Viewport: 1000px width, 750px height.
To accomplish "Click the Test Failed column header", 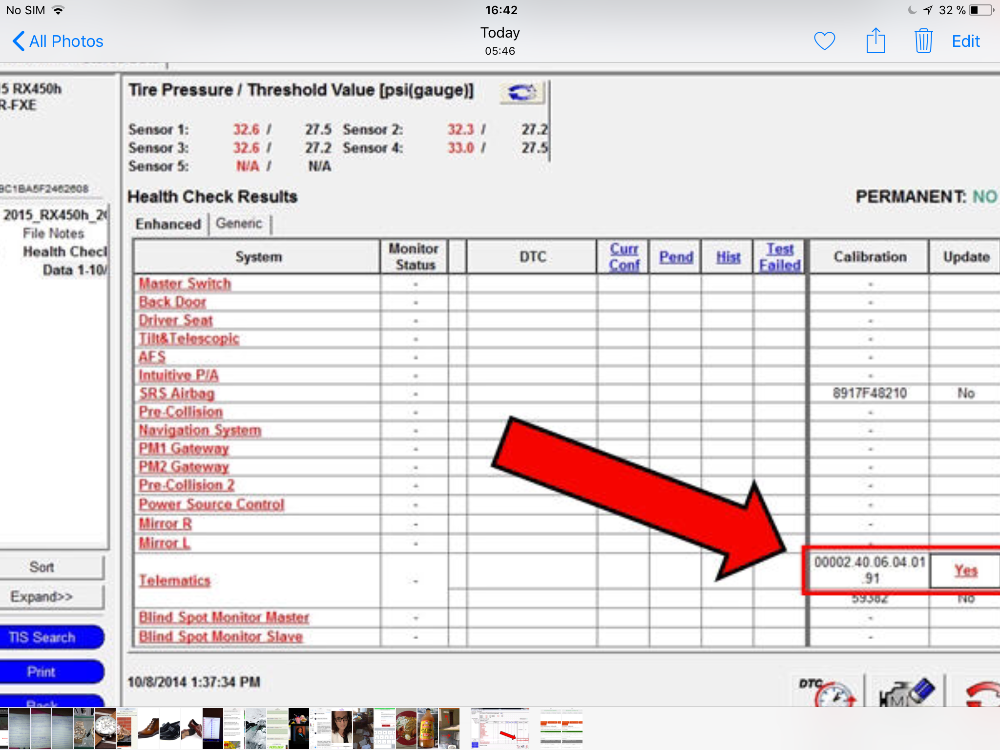I will (x=779, y=257).
